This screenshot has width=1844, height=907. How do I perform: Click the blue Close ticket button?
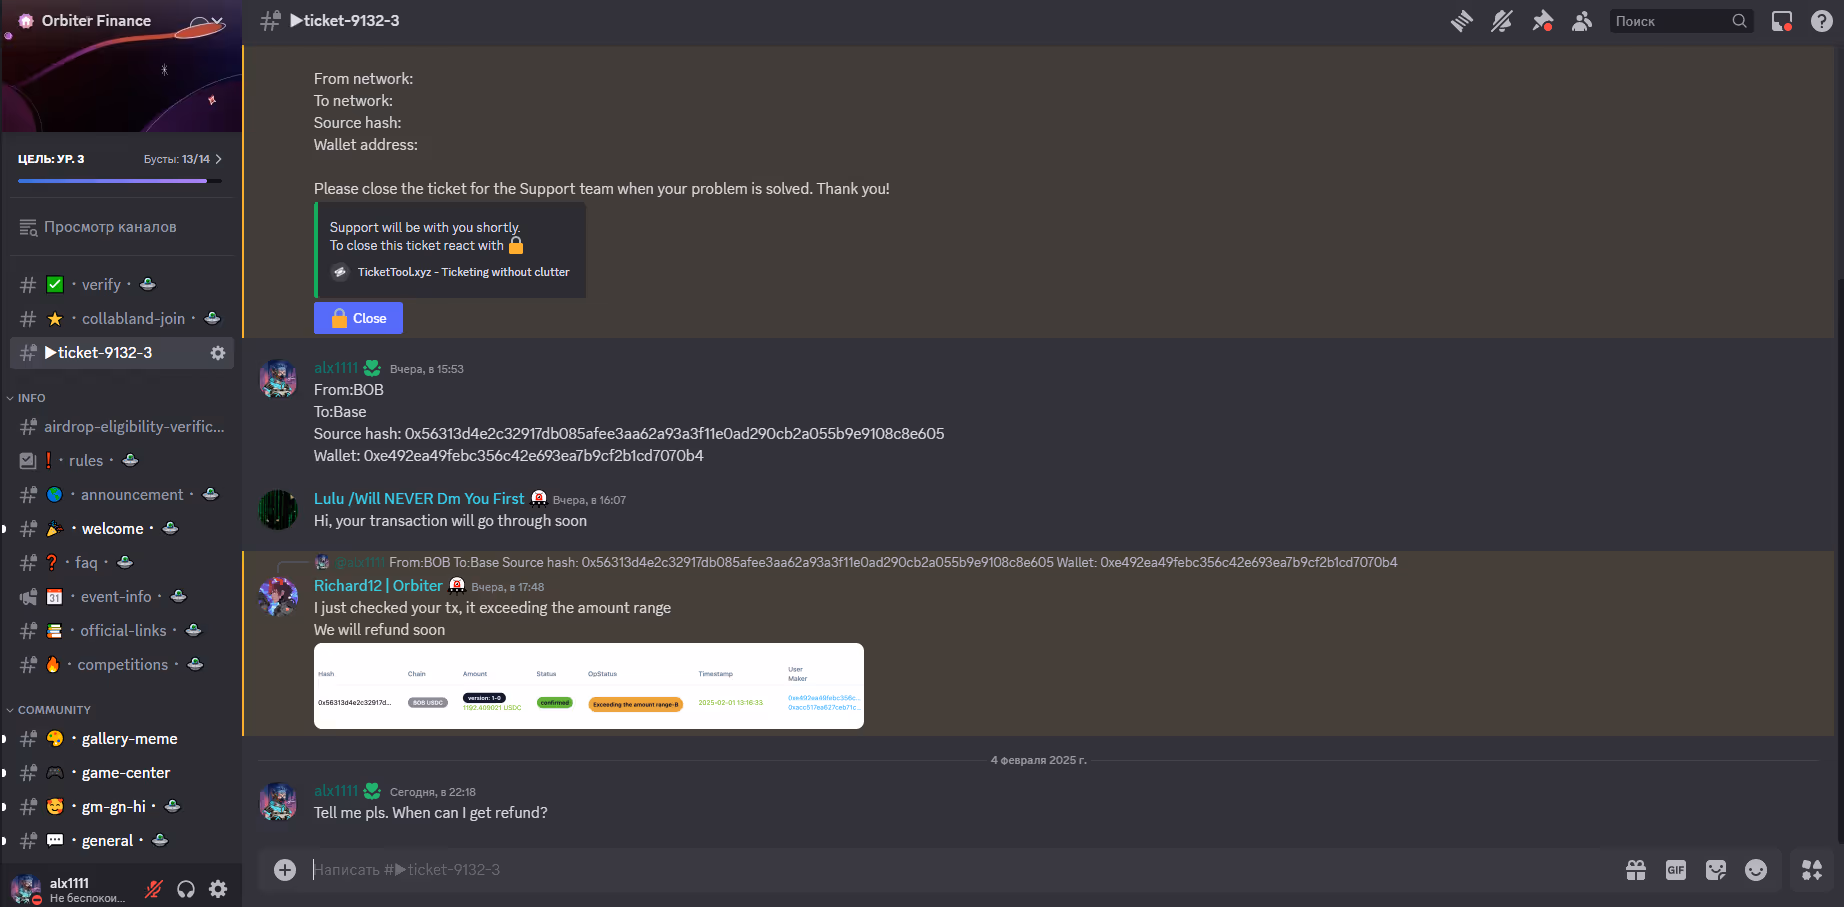(358, 318)
